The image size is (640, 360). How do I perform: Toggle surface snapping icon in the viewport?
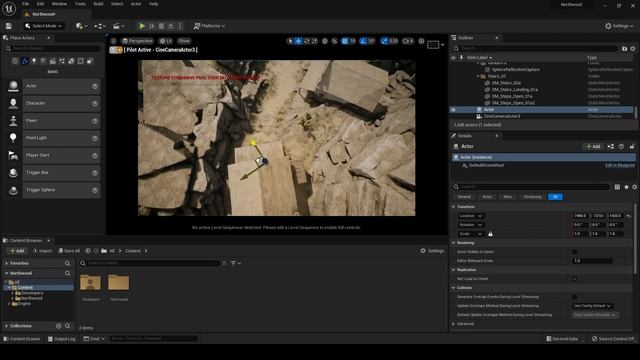(335, 41)
